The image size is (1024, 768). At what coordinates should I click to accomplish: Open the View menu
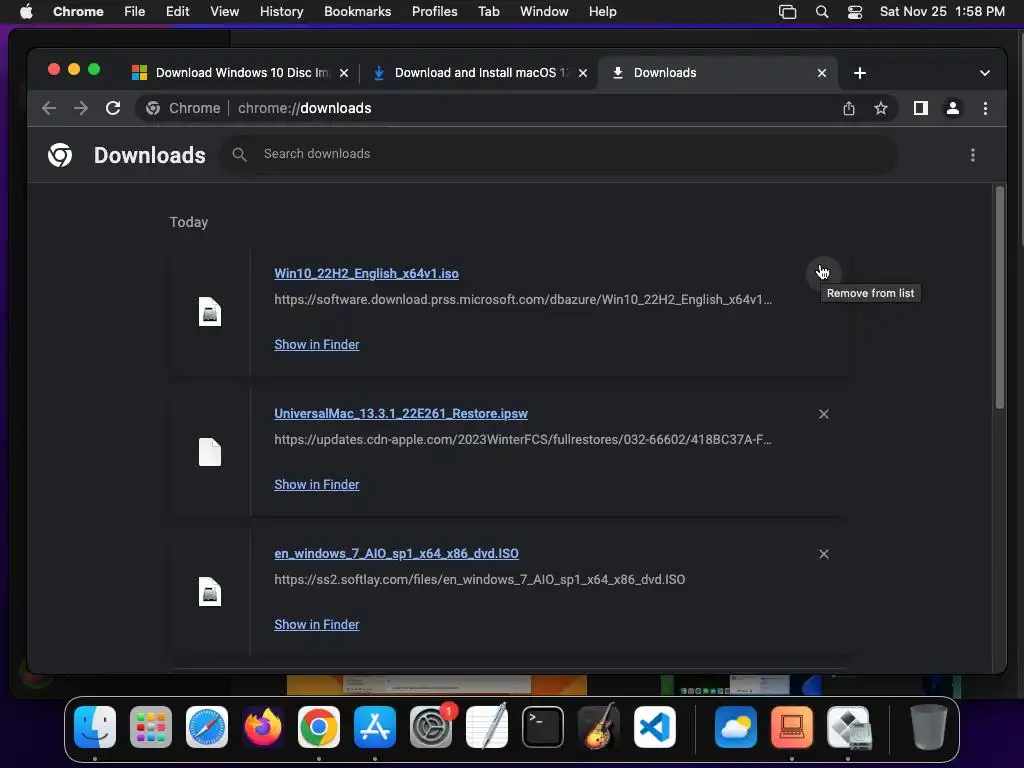coord(224,12)
